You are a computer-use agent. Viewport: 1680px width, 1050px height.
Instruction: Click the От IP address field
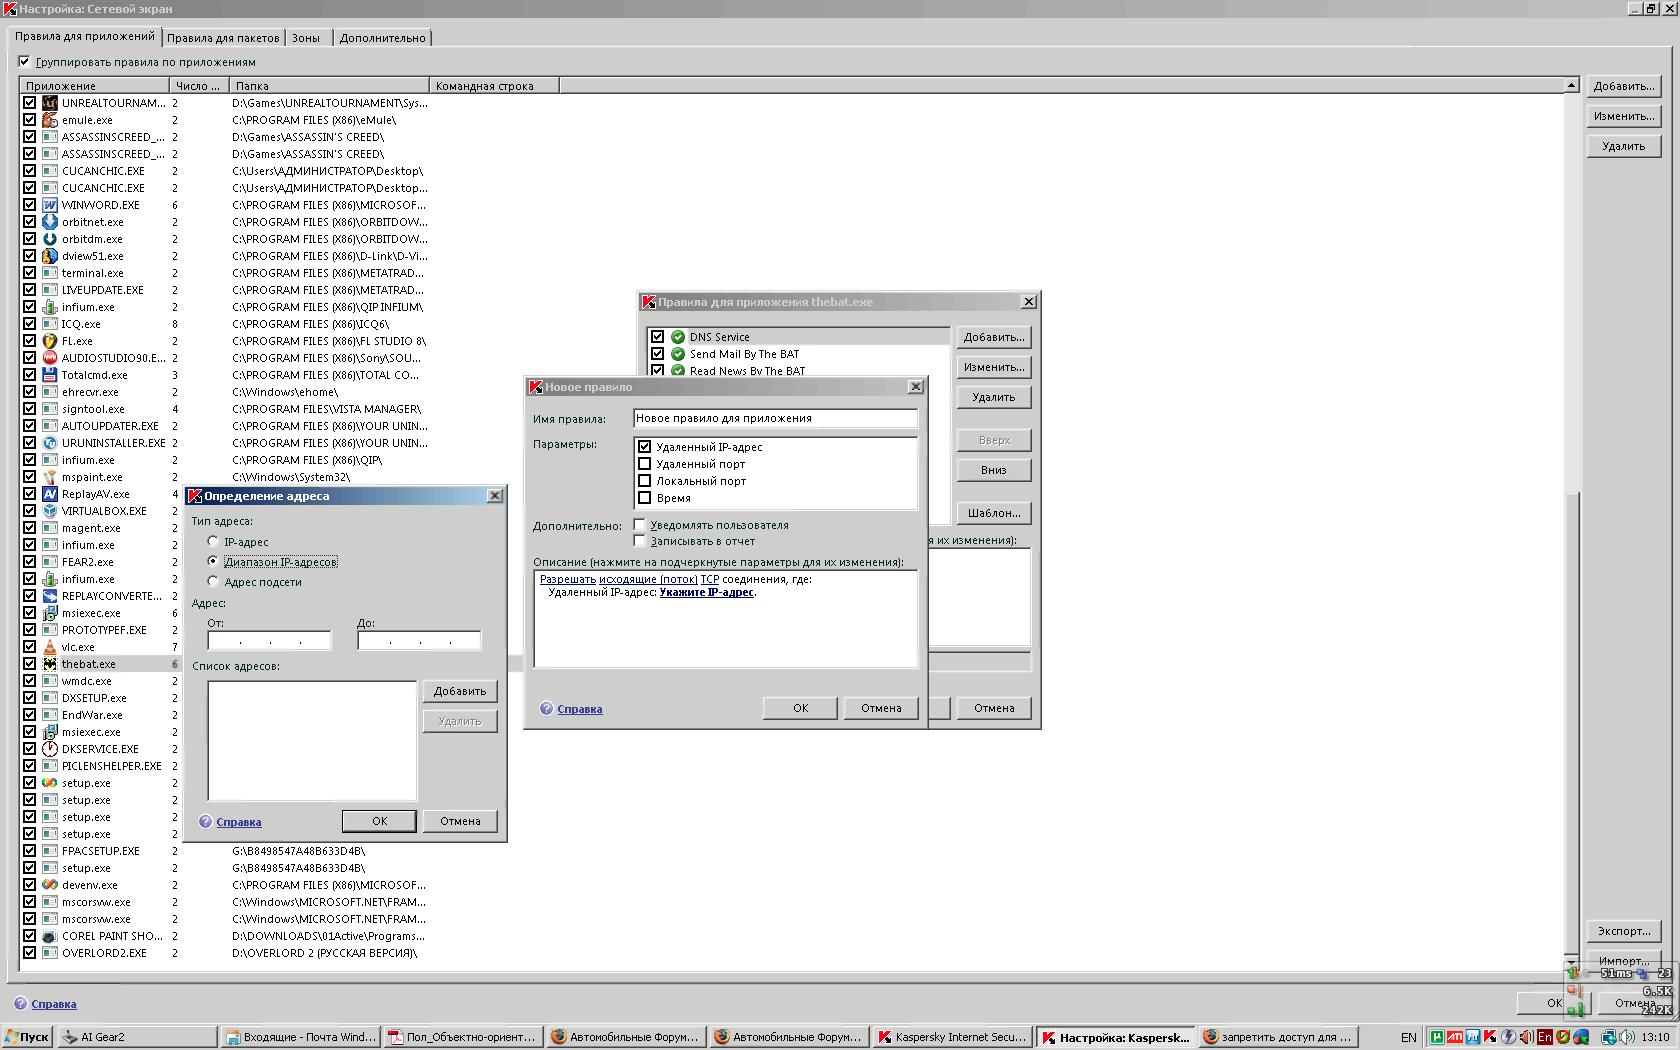pyautogui.click(x=269, y=641)
